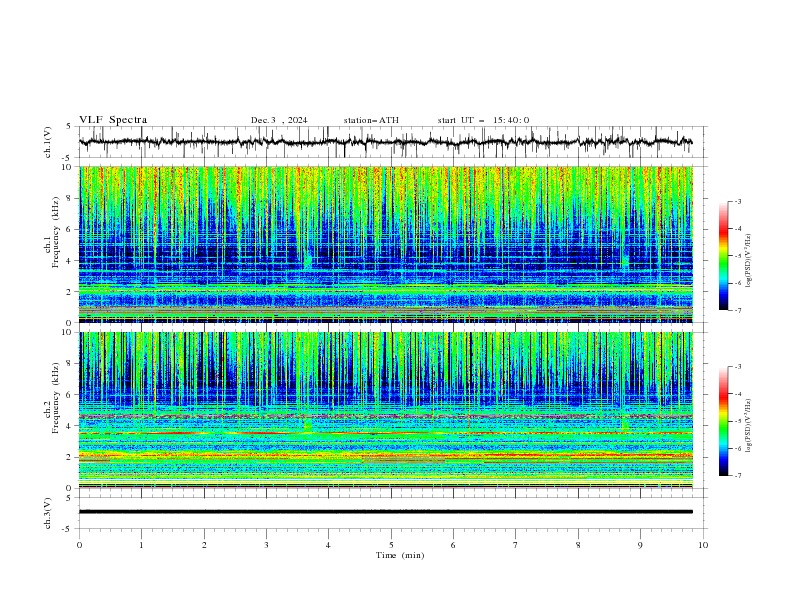Click the date text "Dec.3 , 2024"
The image size is (792, 612).
coord(279,120)
